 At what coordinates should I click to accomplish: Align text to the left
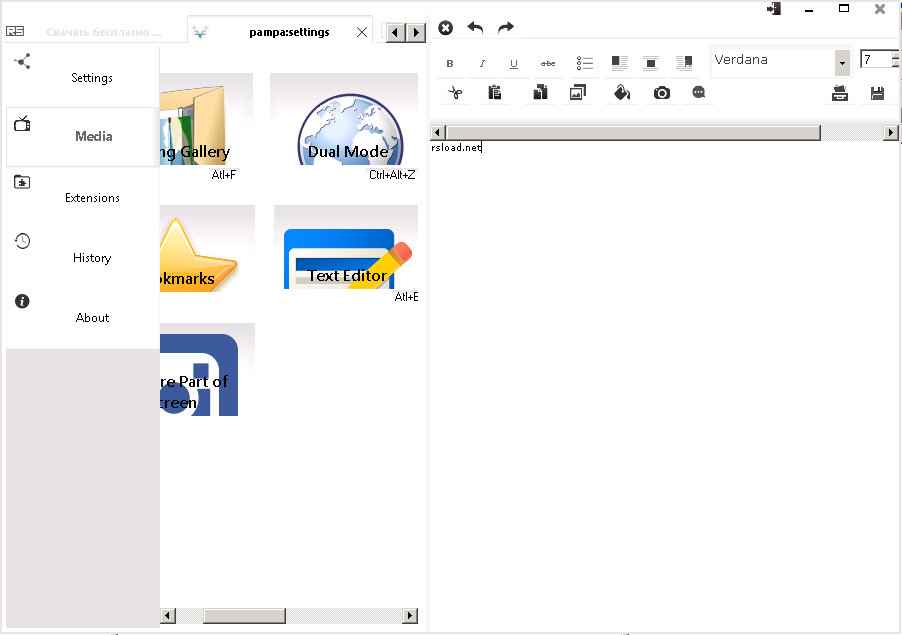620,62
